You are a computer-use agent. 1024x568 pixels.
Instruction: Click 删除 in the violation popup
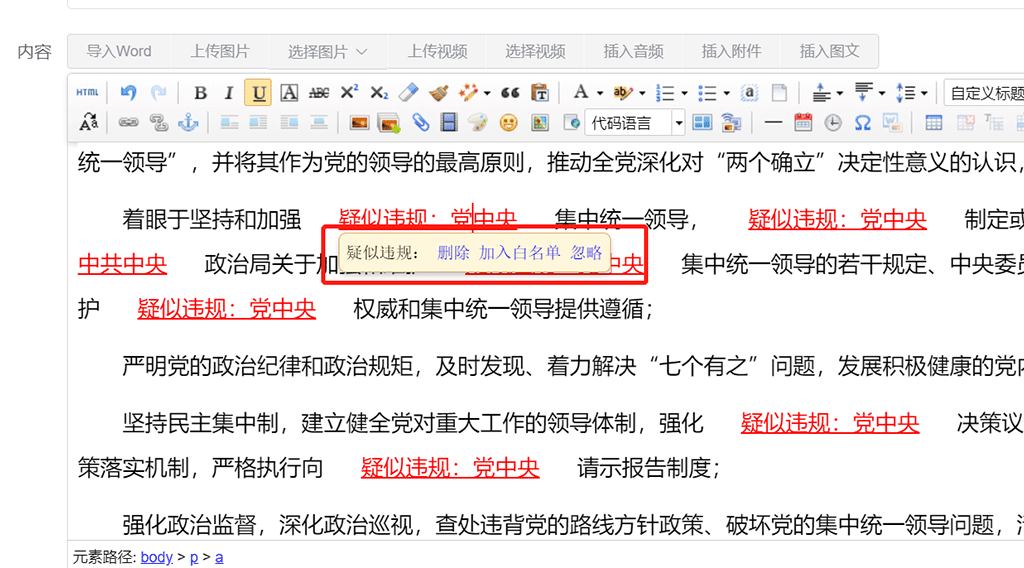click(453, 253)
